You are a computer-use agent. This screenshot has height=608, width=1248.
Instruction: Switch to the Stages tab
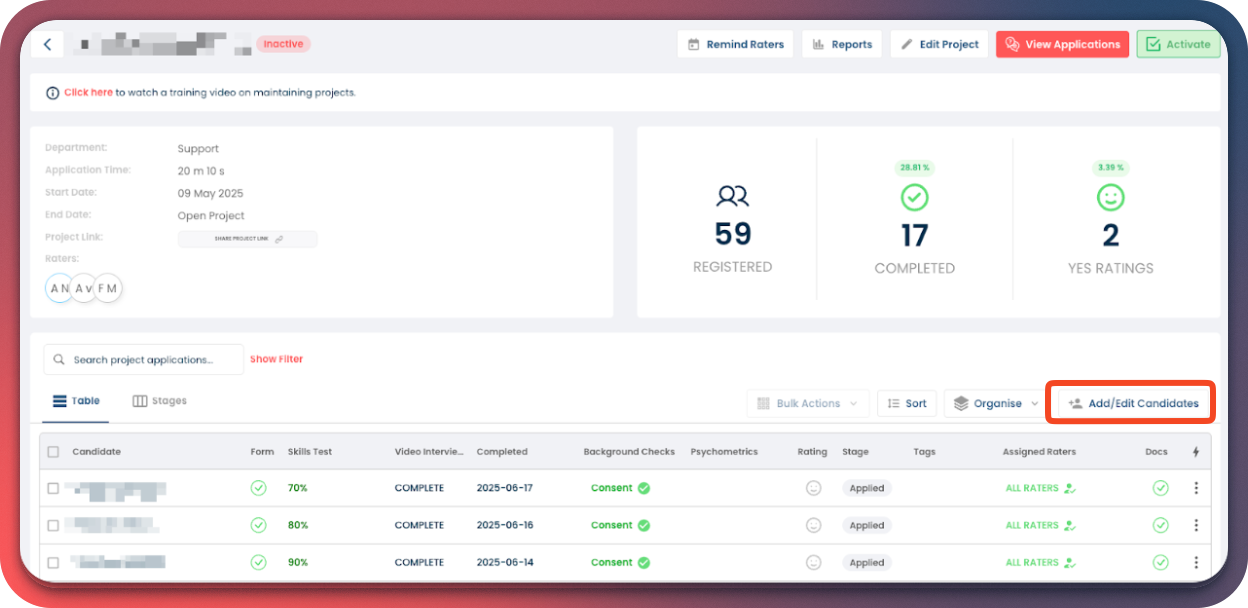[x=160, y=401]
